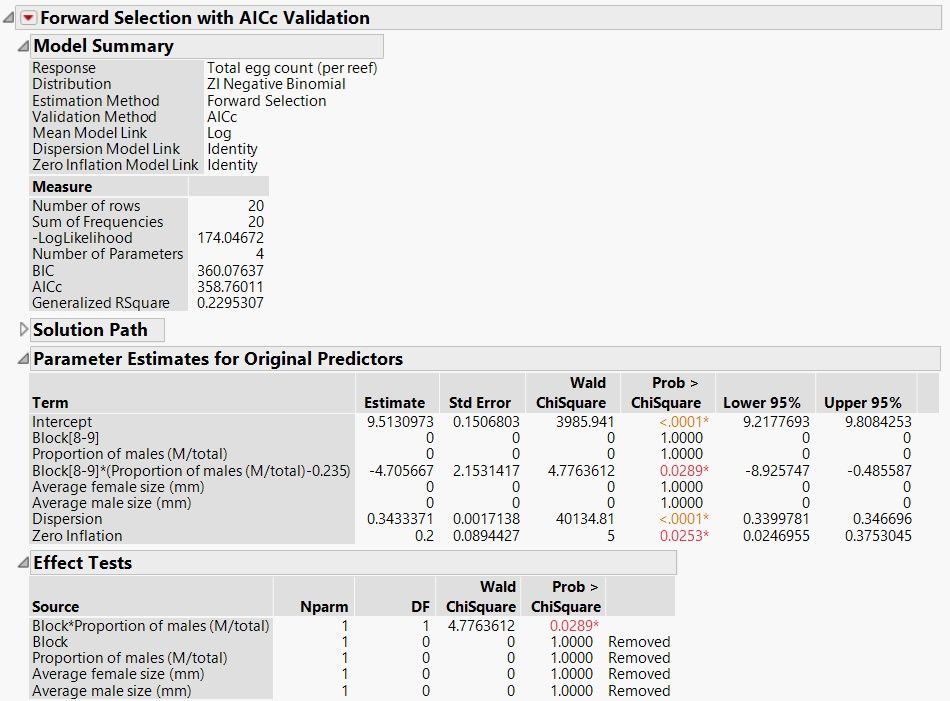Click the Source column header in Effect Tests
The width and height of the screenshot is (950, 701).
[55, 606]
